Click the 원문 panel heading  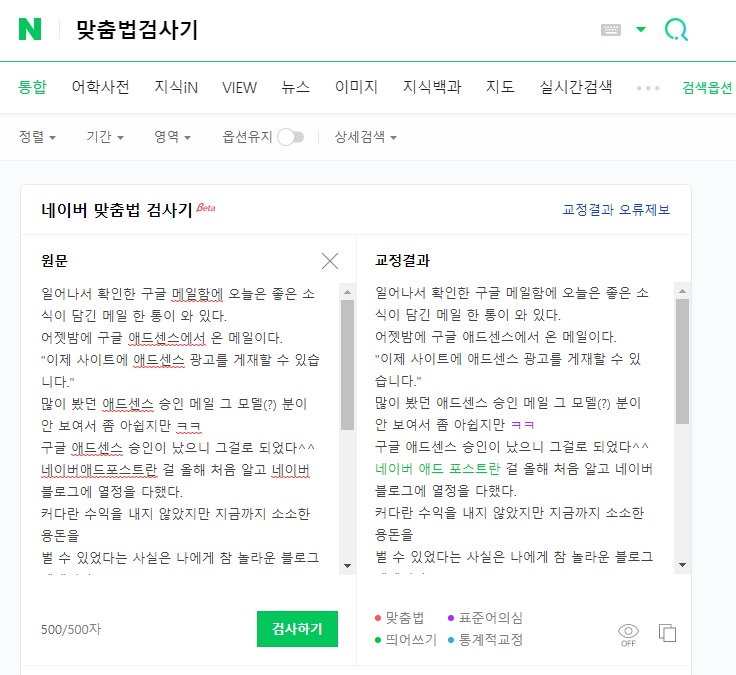[54, 261]
